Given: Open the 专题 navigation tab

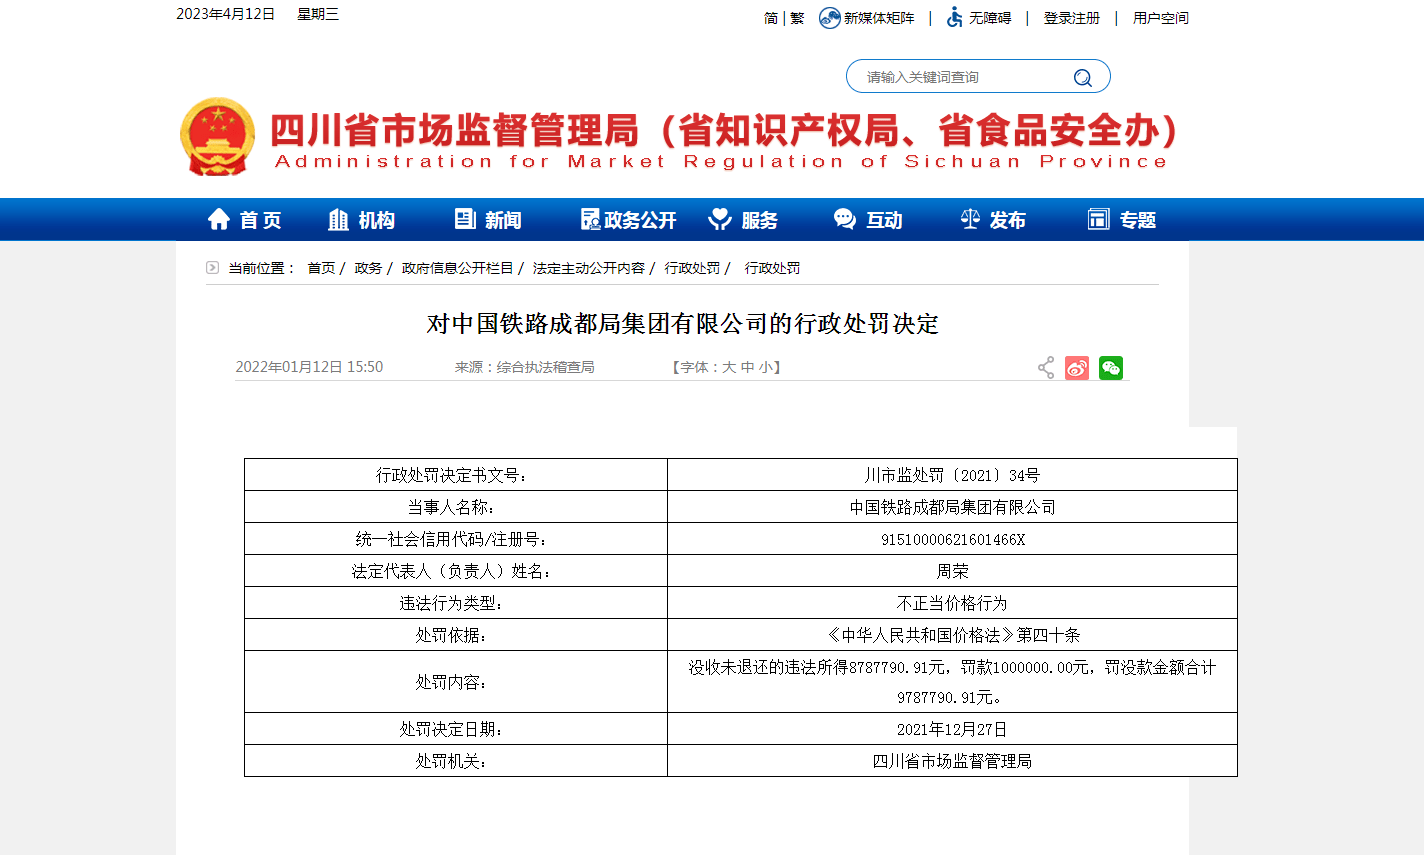Looking at the screenshot, I should click(x=1122, y=220).
